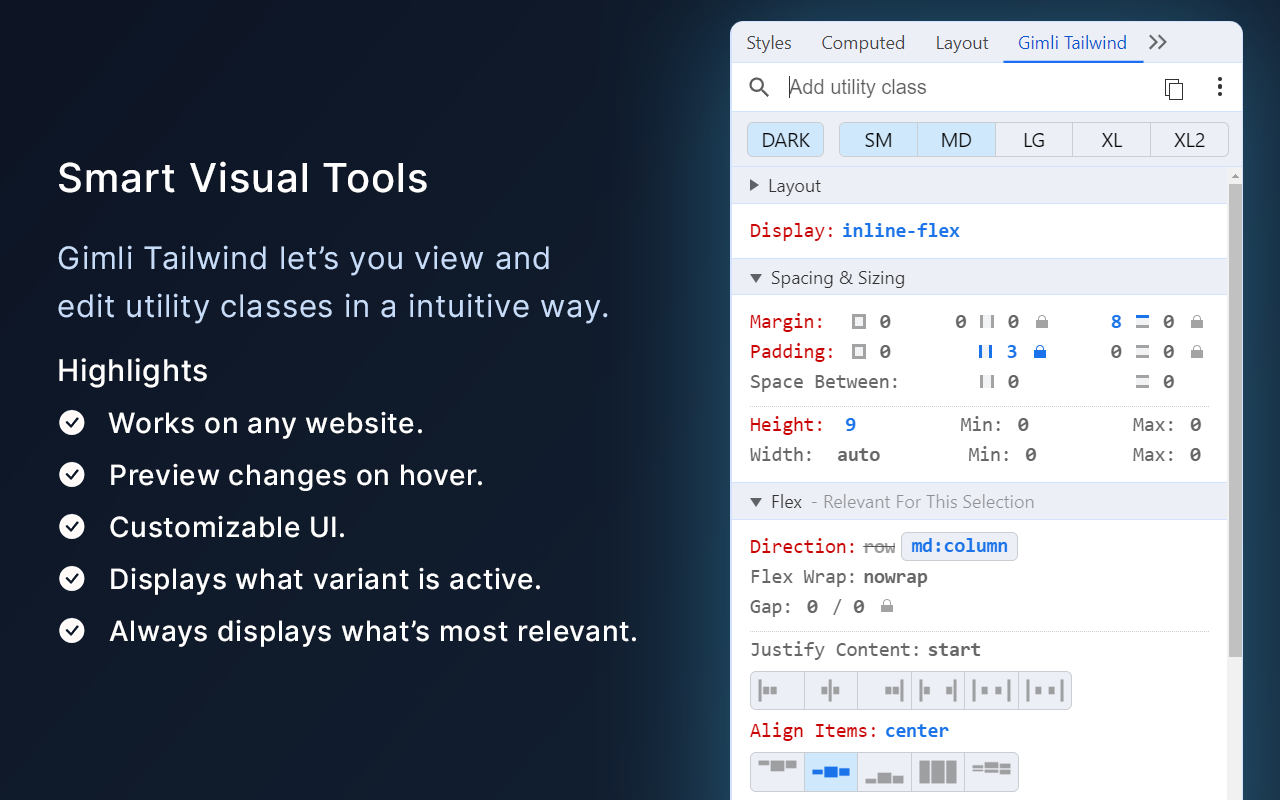This screenshot has width=1280, height=800.
Task: Click the md:column direction chip
Action: [x=960, y=547]
